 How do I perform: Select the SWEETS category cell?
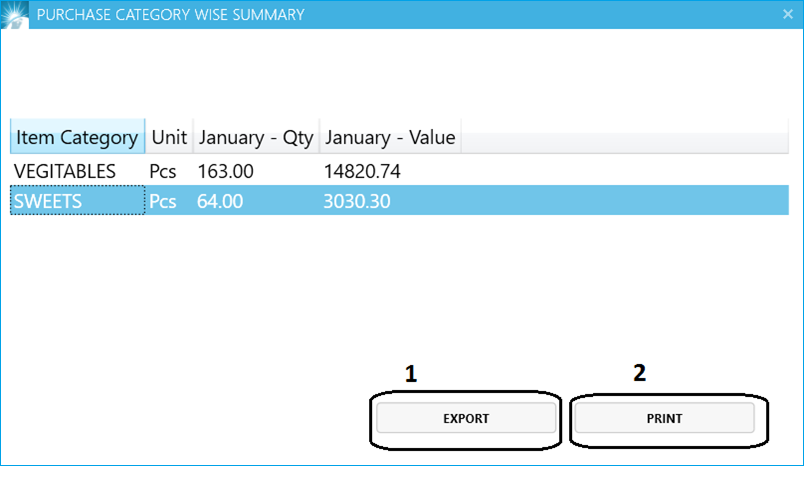pyautogui.click(x=77, y=201)
